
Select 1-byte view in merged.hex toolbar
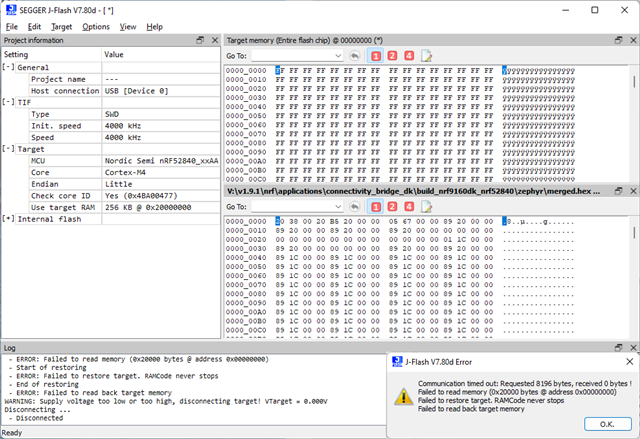[x=375, y=206]
